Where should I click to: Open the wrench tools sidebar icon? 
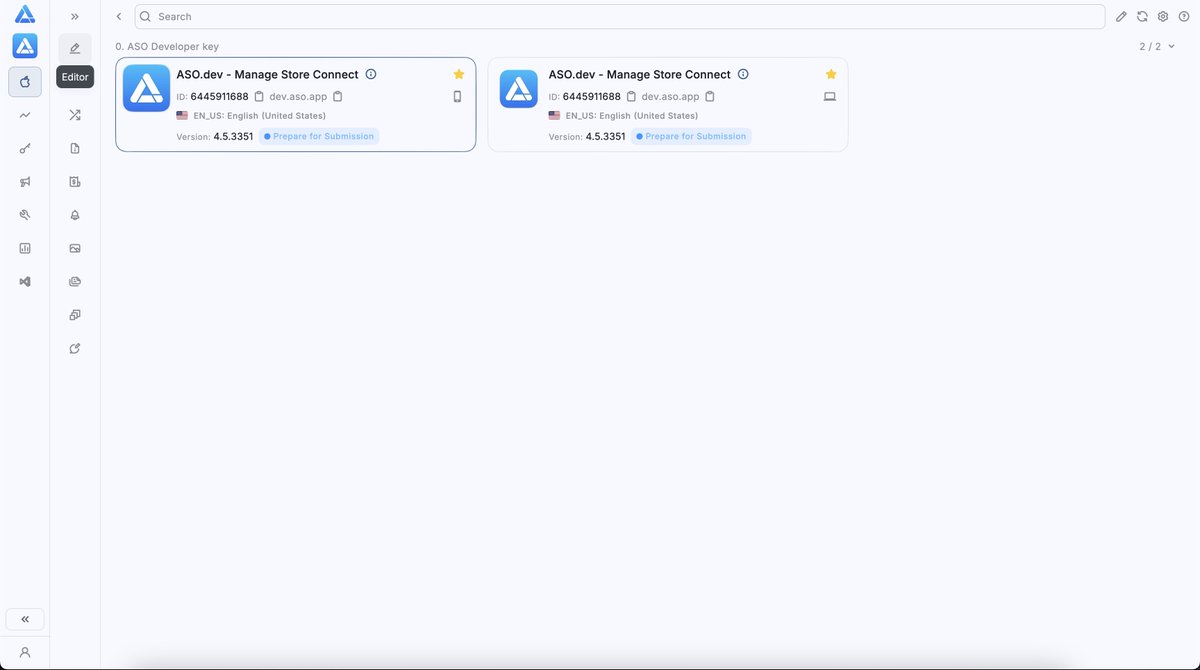[25, 215]
